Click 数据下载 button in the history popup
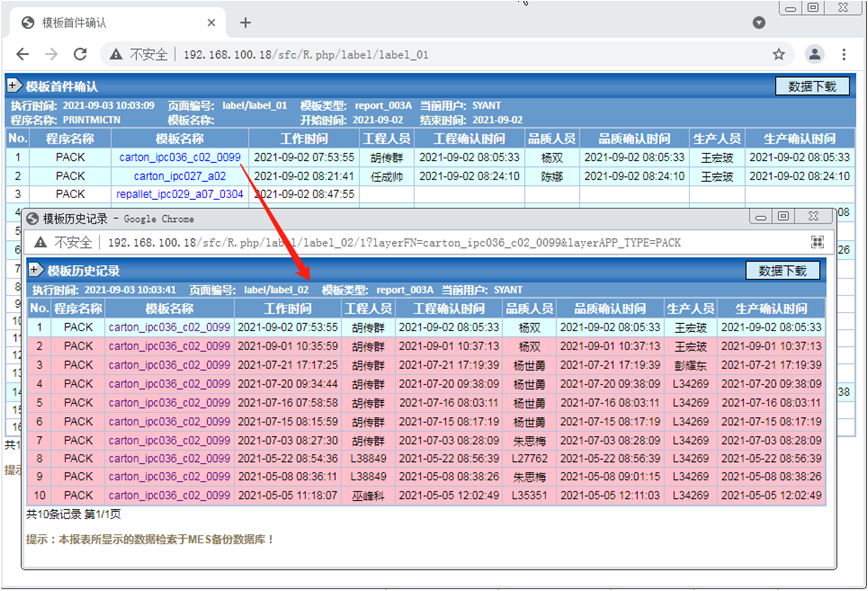 pos(783,270)
